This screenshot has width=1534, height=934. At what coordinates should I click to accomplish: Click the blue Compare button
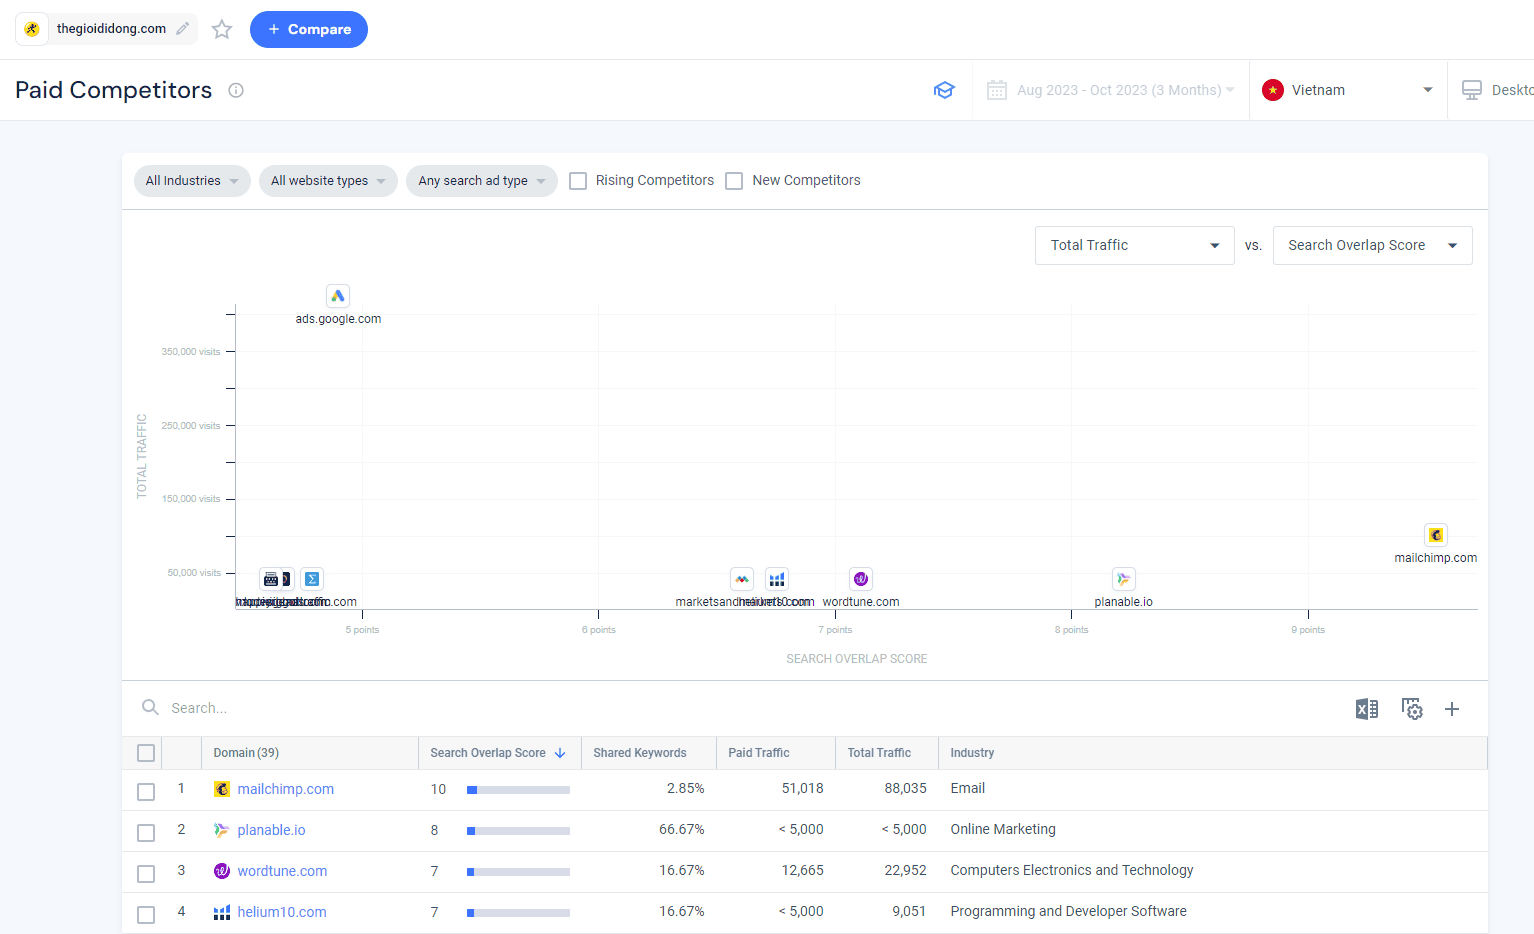(309, 29)
